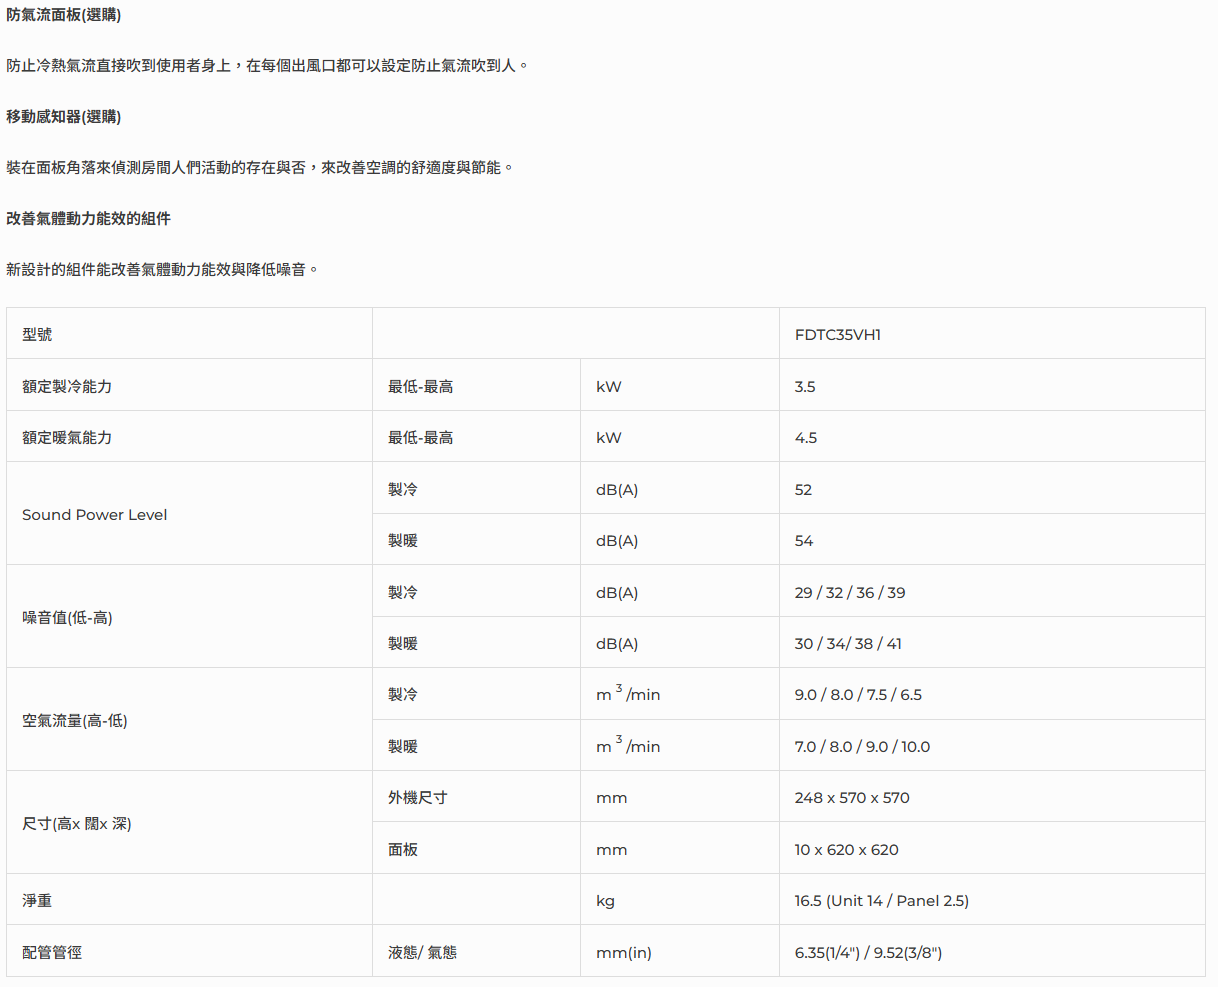Image resolution: width=1218 pixels, height=987 pixels.
Task: Select the FDTC35VH1 model number cell
Action: click(837, 335)
